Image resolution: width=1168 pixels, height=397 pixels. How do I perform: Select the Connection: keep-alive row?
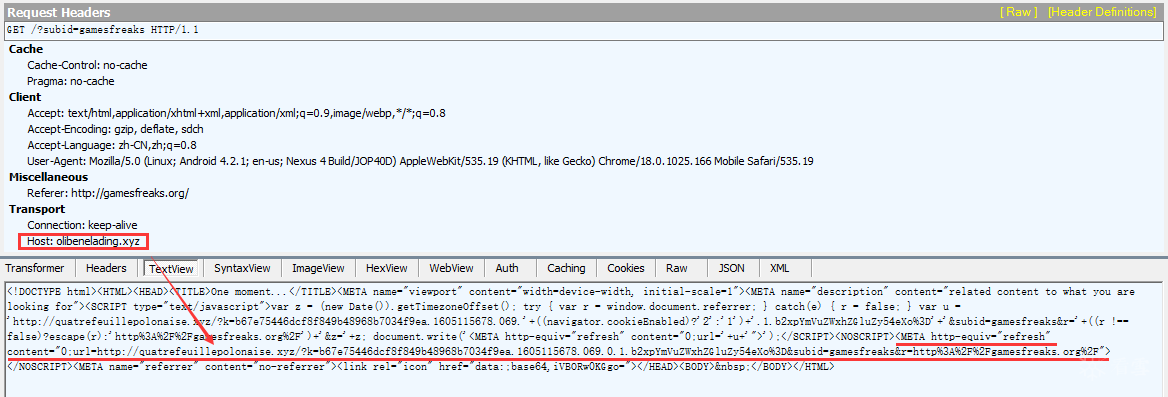click(82, 225)
